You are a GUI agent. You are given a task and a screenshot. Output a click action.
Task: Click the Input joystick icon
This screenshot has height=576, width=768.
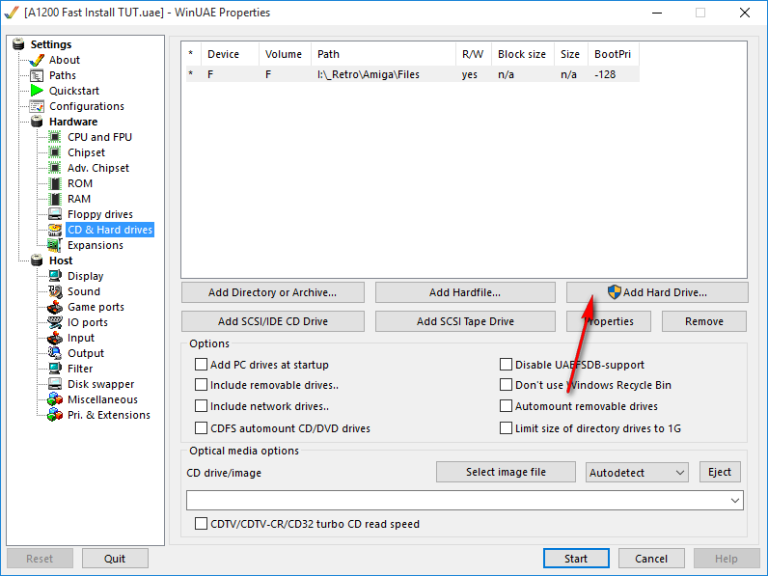click(x=55, y=338)
